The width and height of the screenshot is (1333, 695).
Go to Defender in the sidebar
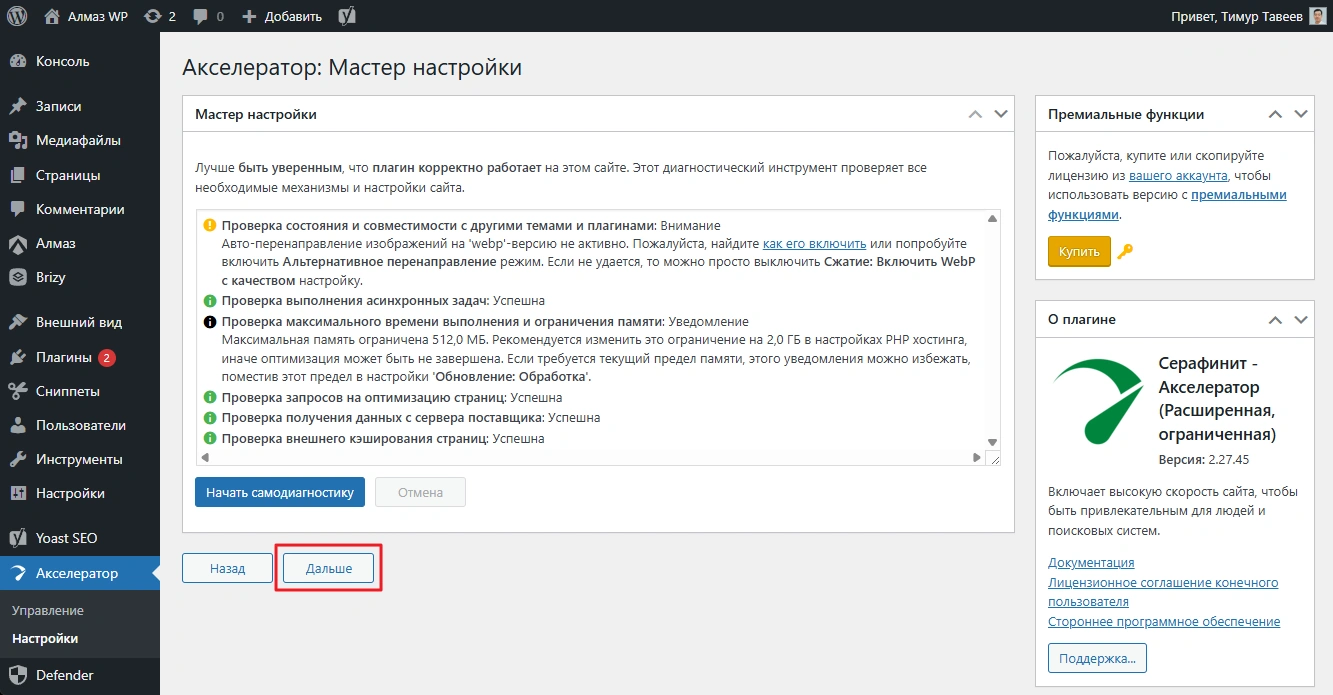click(x=64, y=675)
